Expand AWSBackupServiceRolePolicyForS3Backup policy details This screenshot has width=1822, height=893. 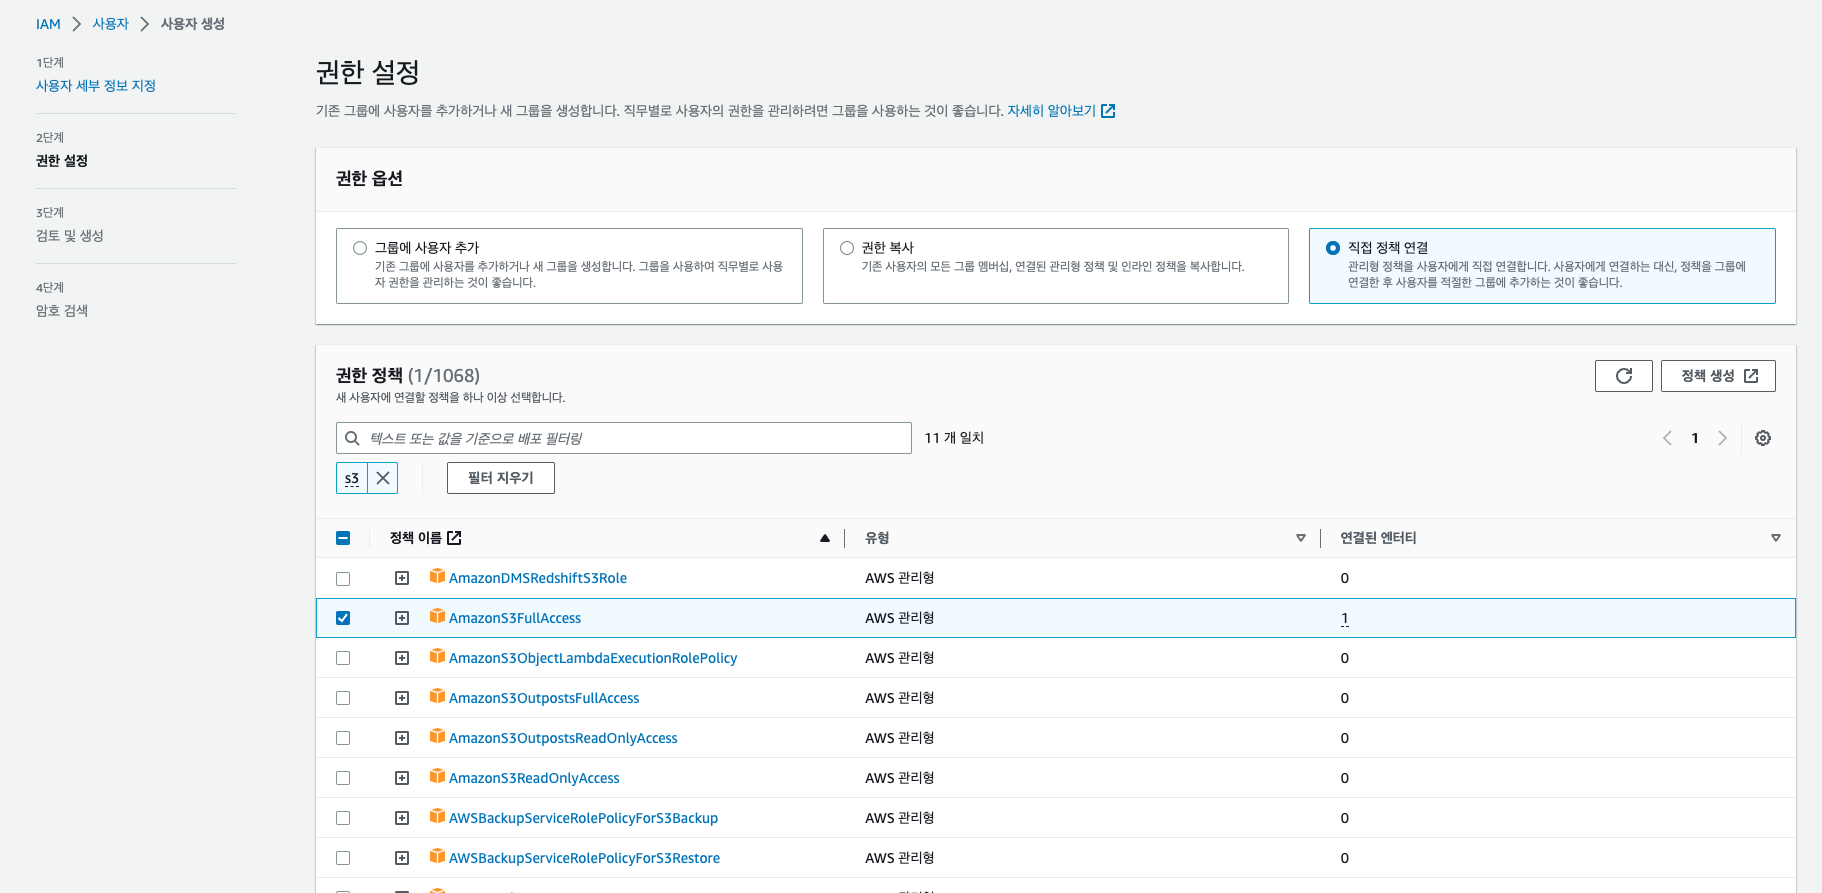(402, 818)
